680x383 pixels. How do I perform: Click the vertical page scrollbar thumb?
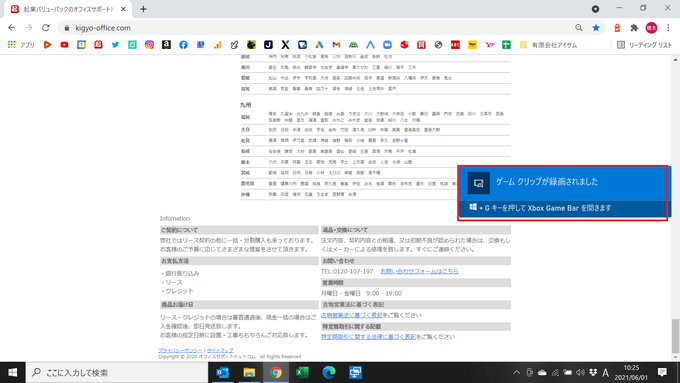675,336
